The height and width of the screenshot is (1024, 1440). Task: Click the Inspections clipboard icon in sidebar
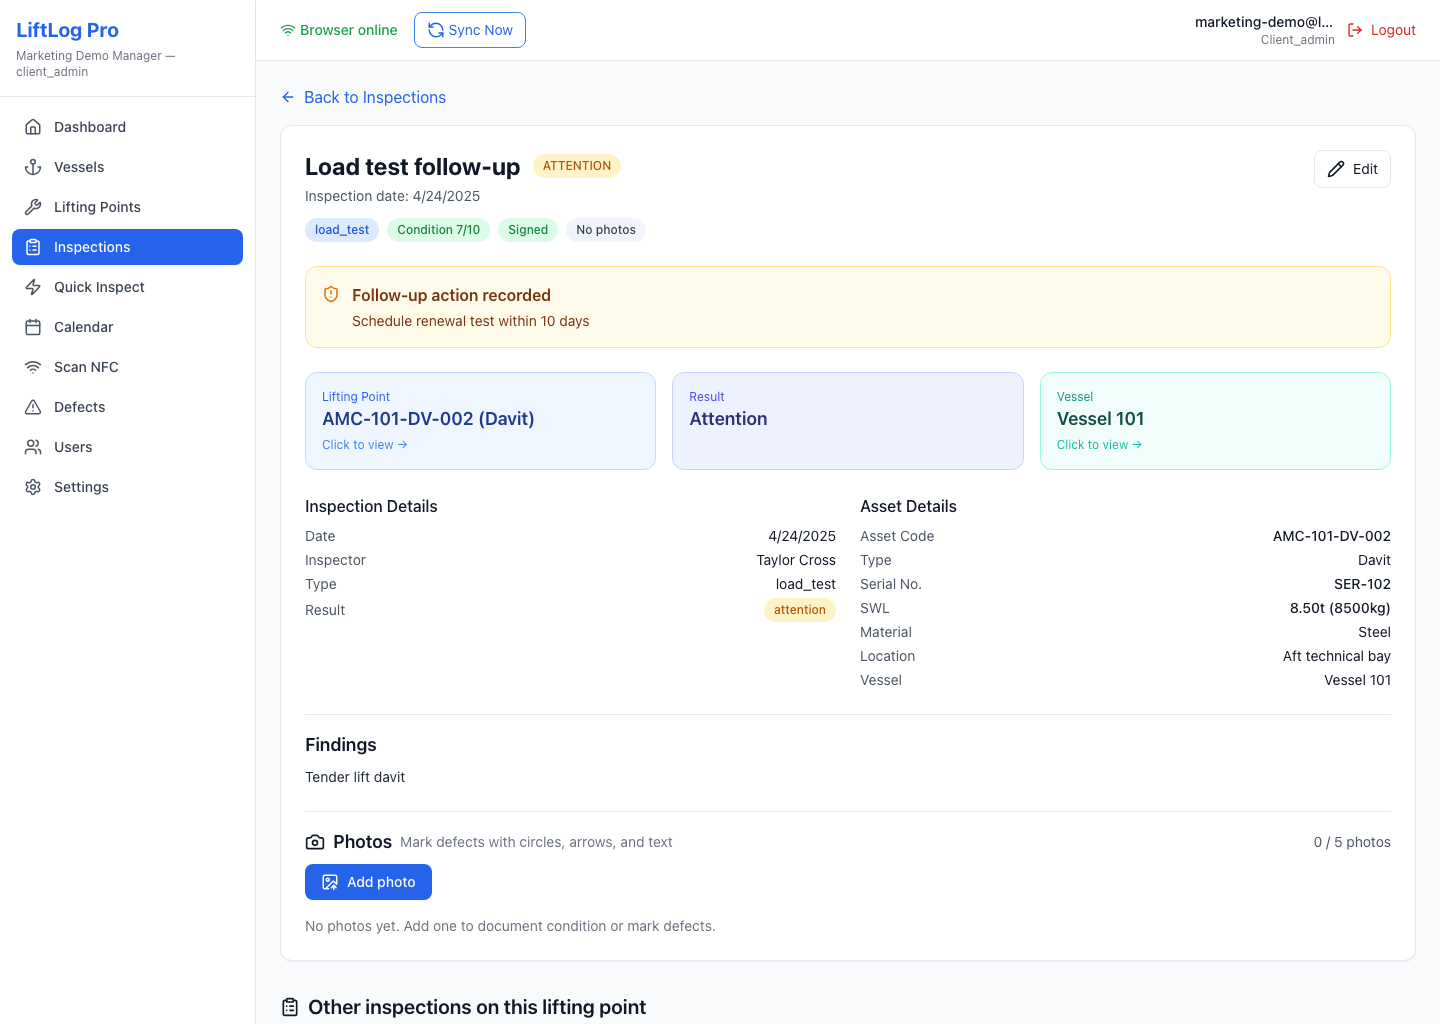33,247
